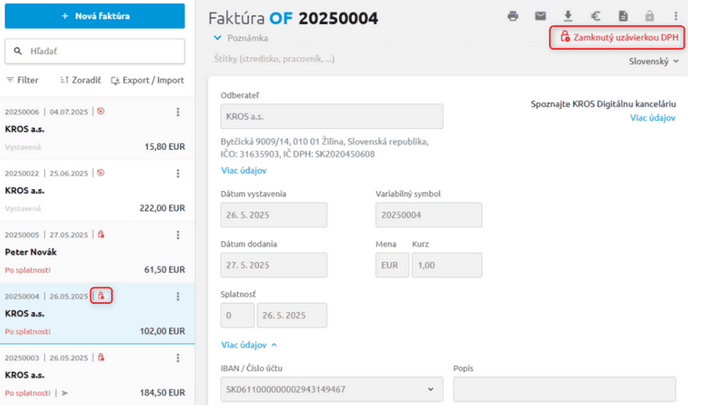Collapse the lower Viac údajov section

click(249, 345)
